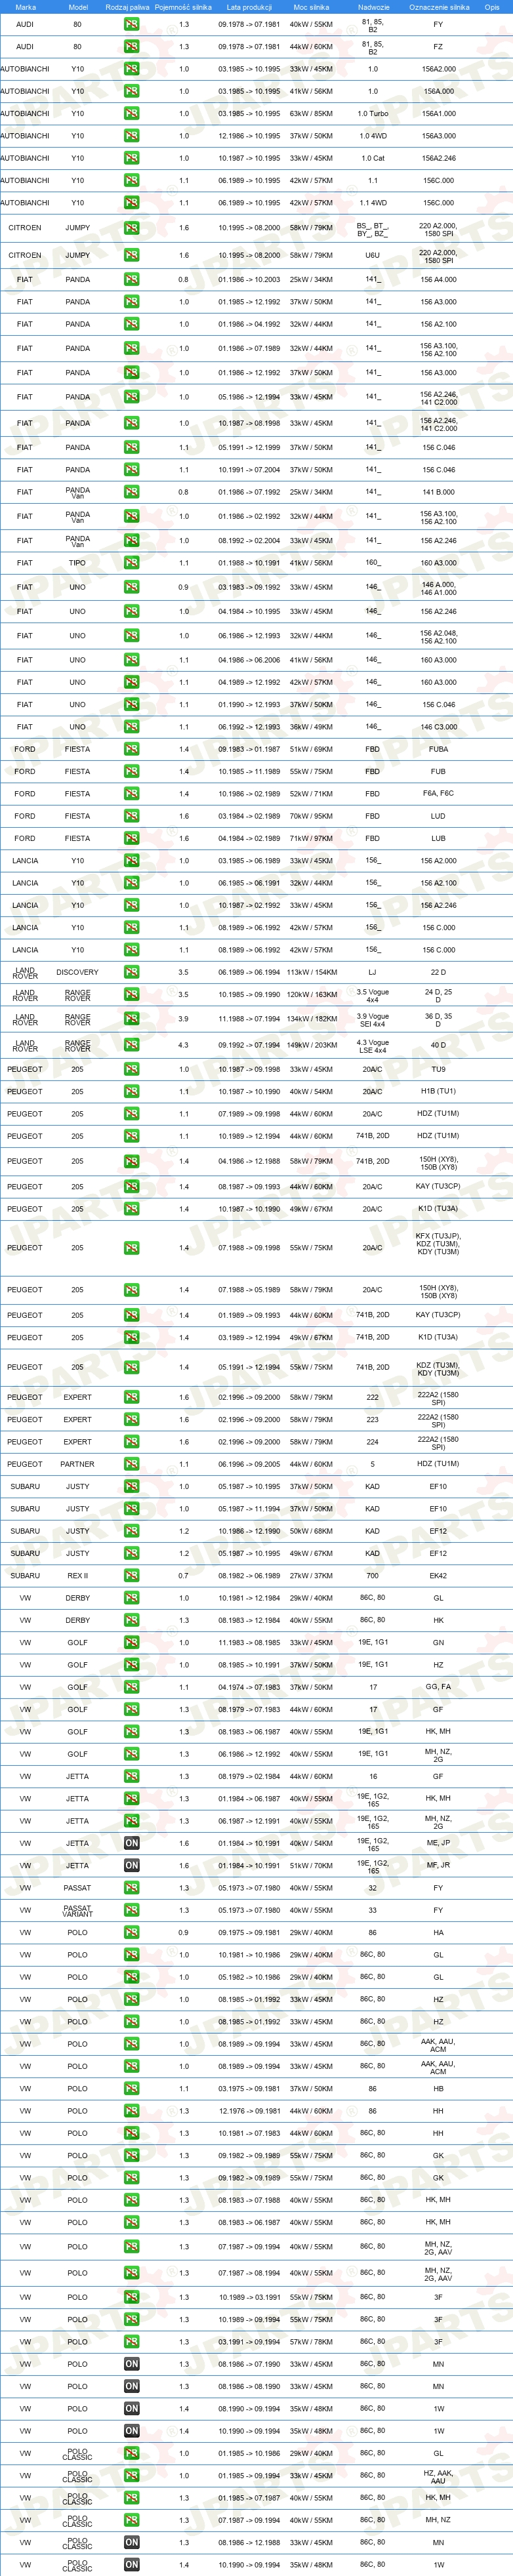Select petrol icon in Subaru Rex II row
This screenshot has height=2576, width=513.
pos(131,1576)
